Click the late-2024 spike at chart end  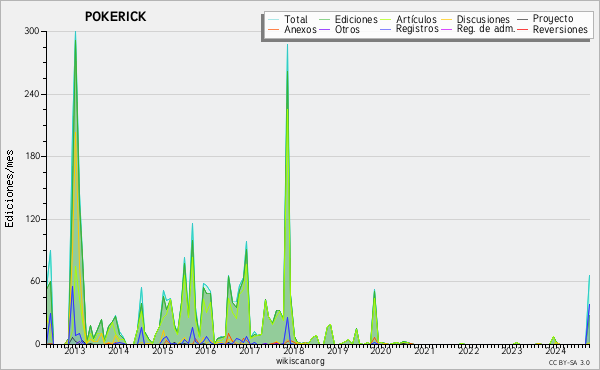click(589, 276)
